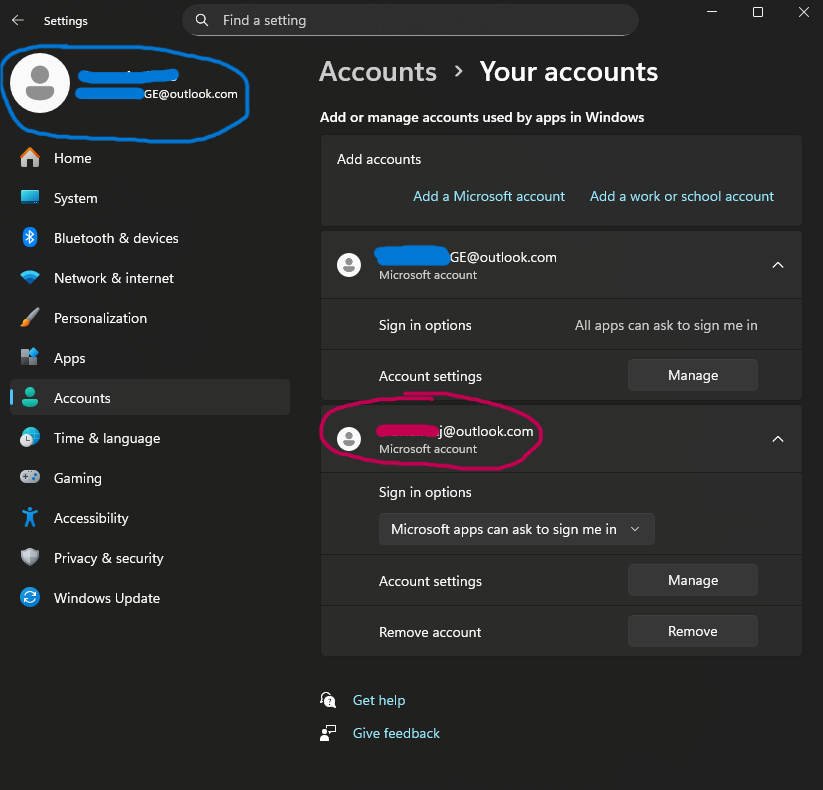
Task: Click the Get help link
Action: 379,700
